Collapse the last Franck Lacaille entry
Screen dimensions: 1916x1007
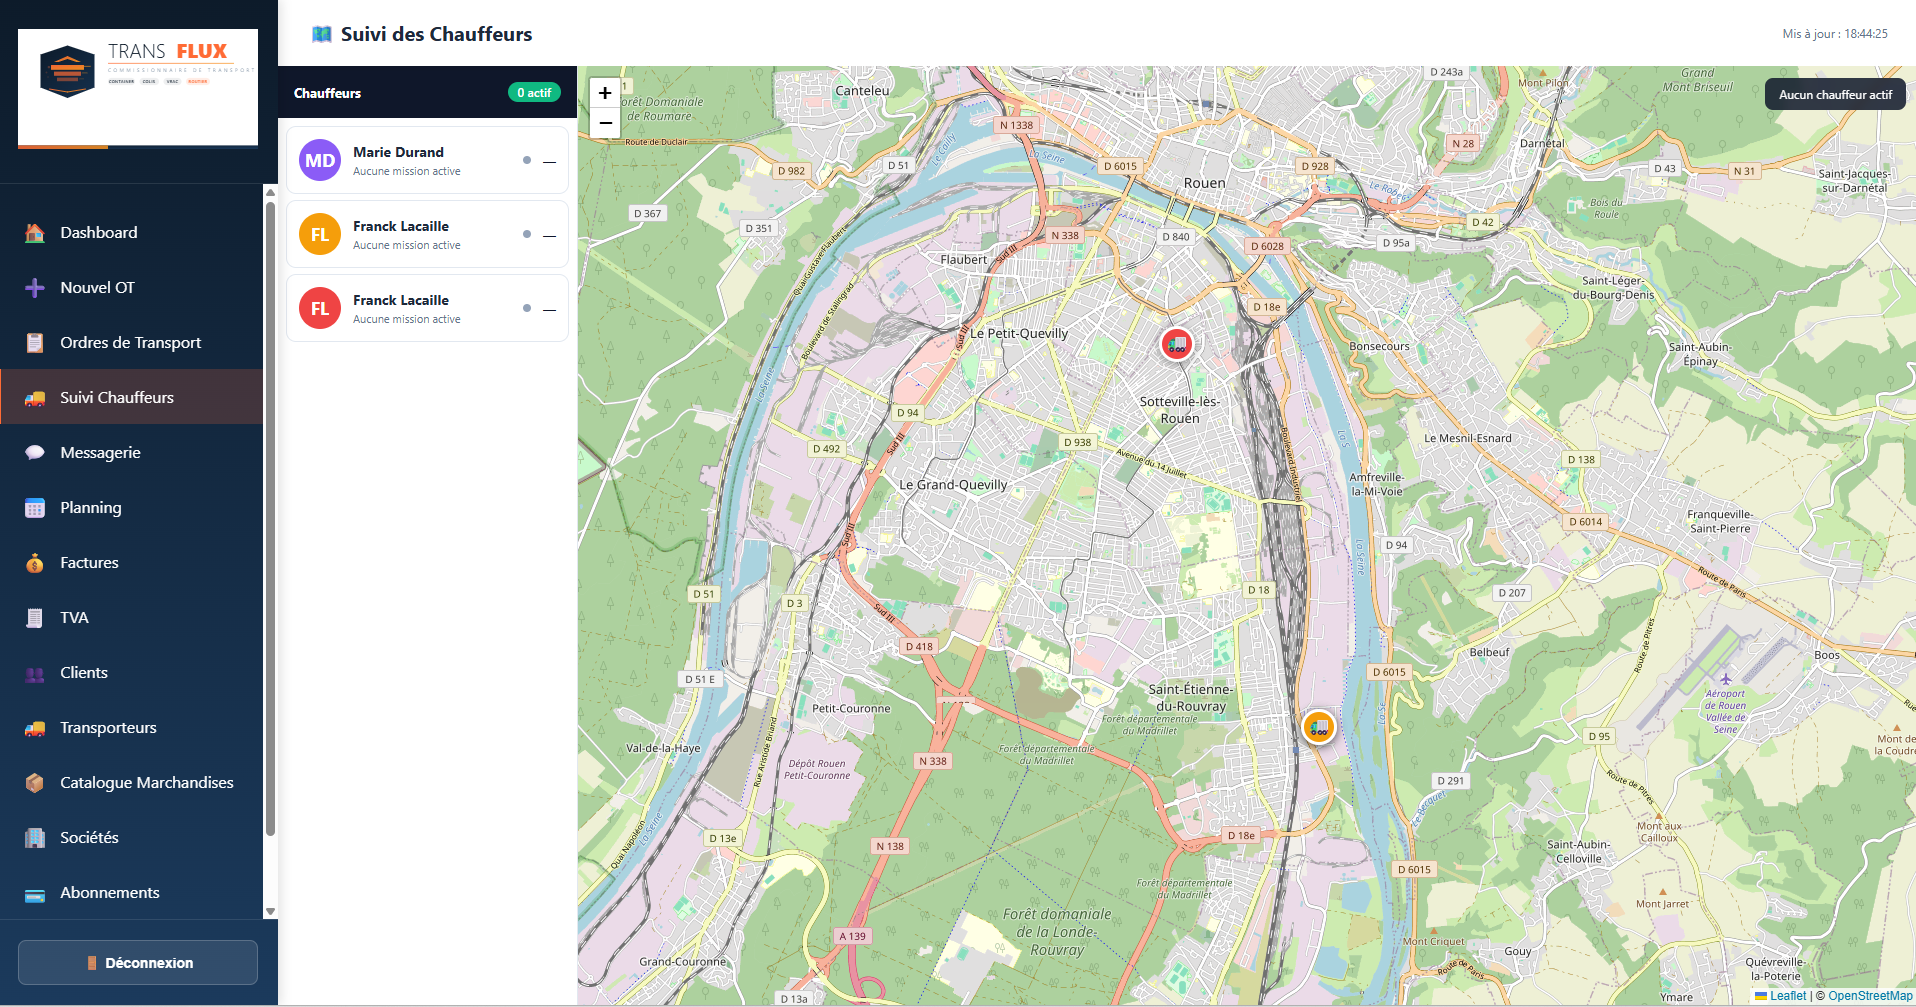pyautogui.click(x=548, y=309)
